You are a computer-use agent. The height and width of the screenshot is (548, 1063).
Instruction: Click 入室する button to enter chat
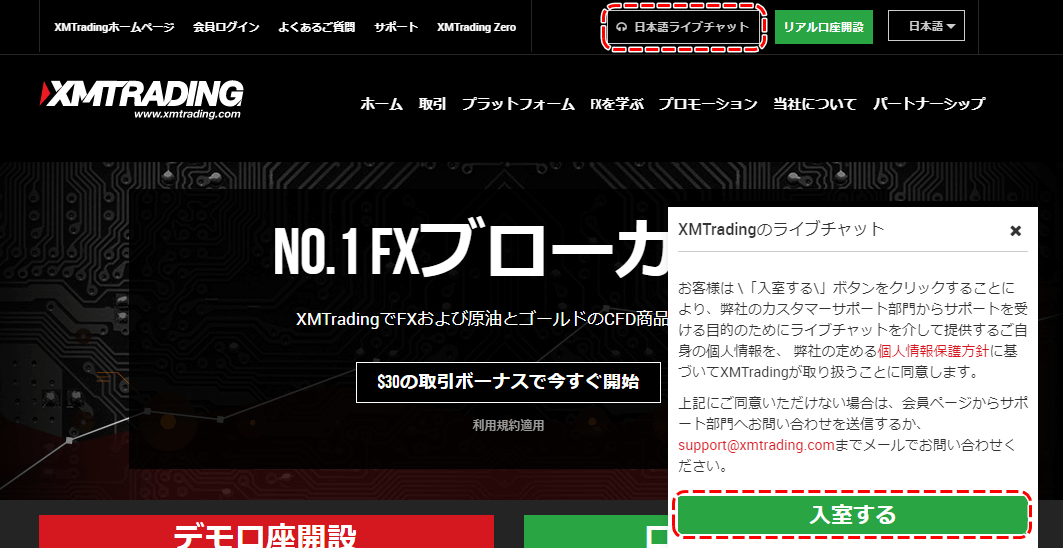[853, 515]
